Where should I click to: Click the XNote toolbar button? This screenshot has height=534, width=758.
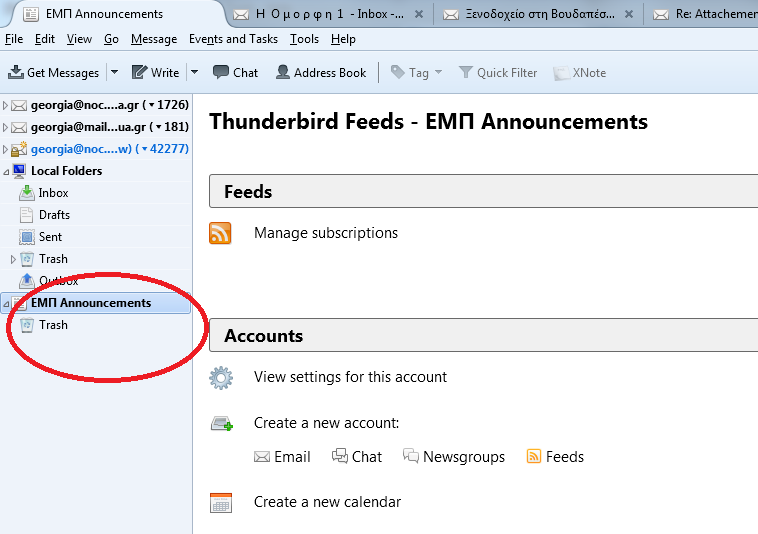pos(580,72)
